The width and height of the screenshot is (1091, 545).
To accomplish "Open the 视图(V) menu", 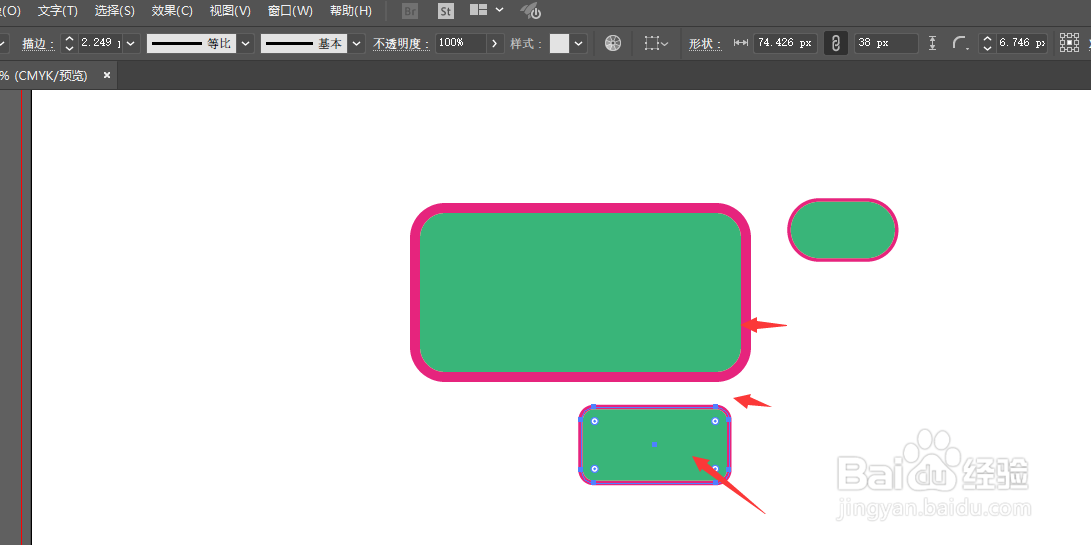I will [230, 11].
